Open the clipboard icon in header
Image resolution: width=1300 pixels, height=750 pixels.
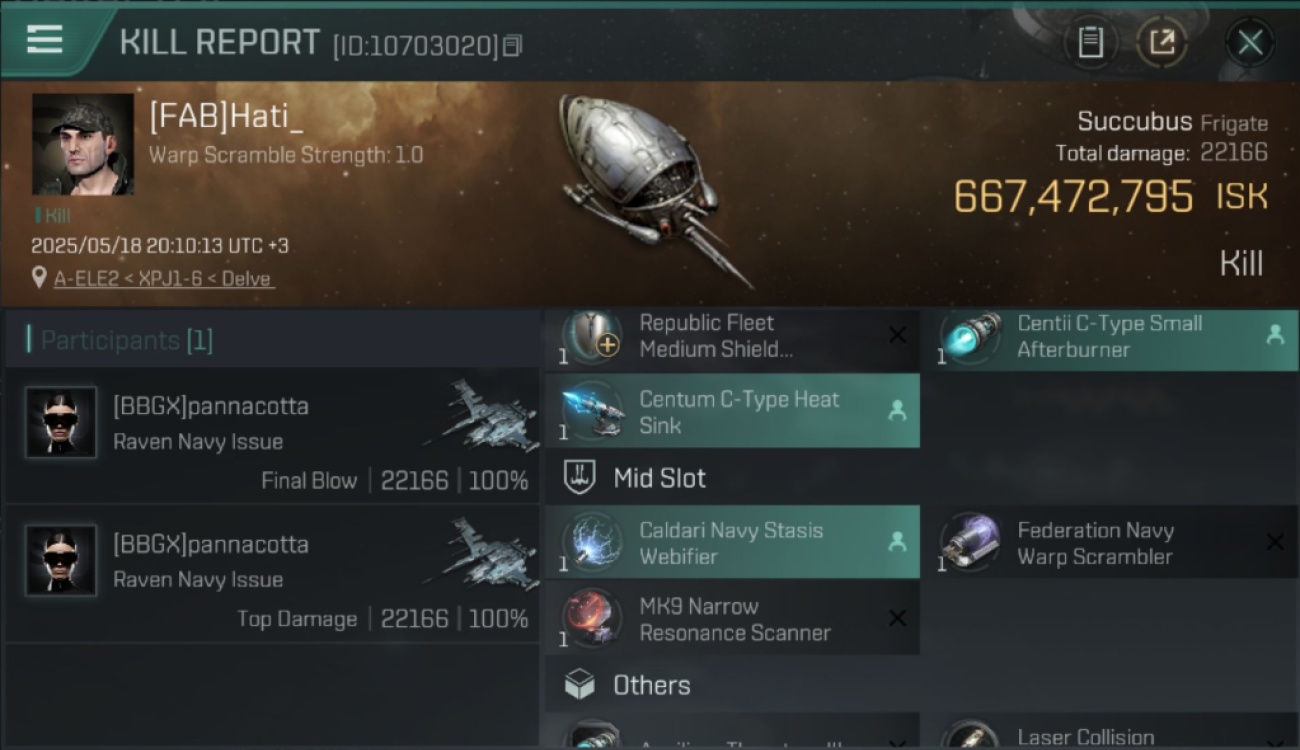pyautogui.click(x=1090, y=42)
